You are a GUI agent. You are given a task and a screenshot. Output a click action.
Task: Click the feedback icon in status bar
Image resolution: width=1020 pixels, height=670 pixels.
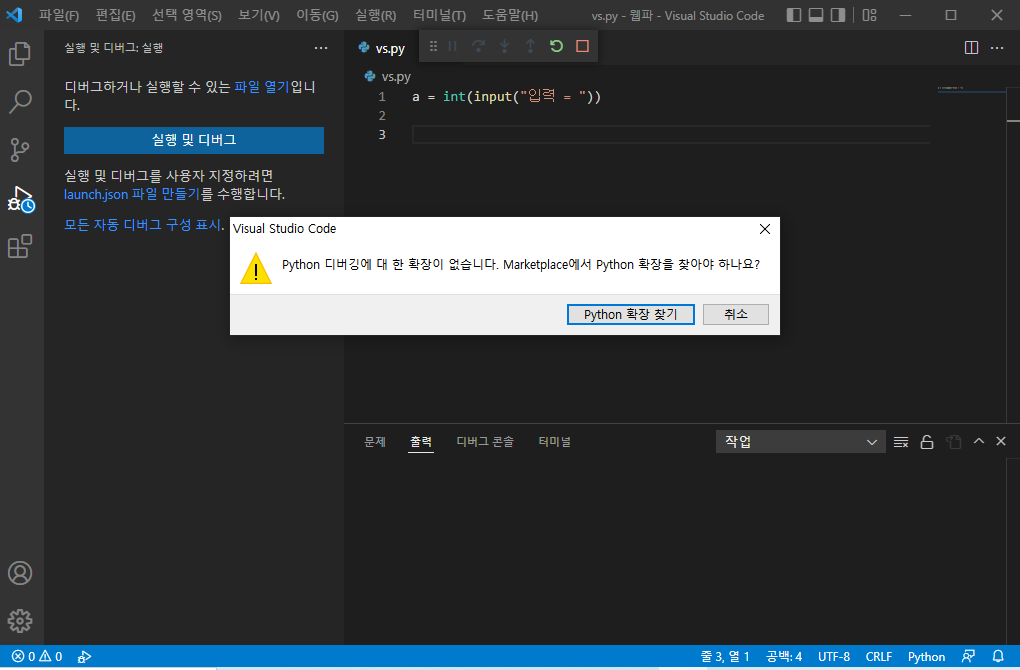click(968, 656)
